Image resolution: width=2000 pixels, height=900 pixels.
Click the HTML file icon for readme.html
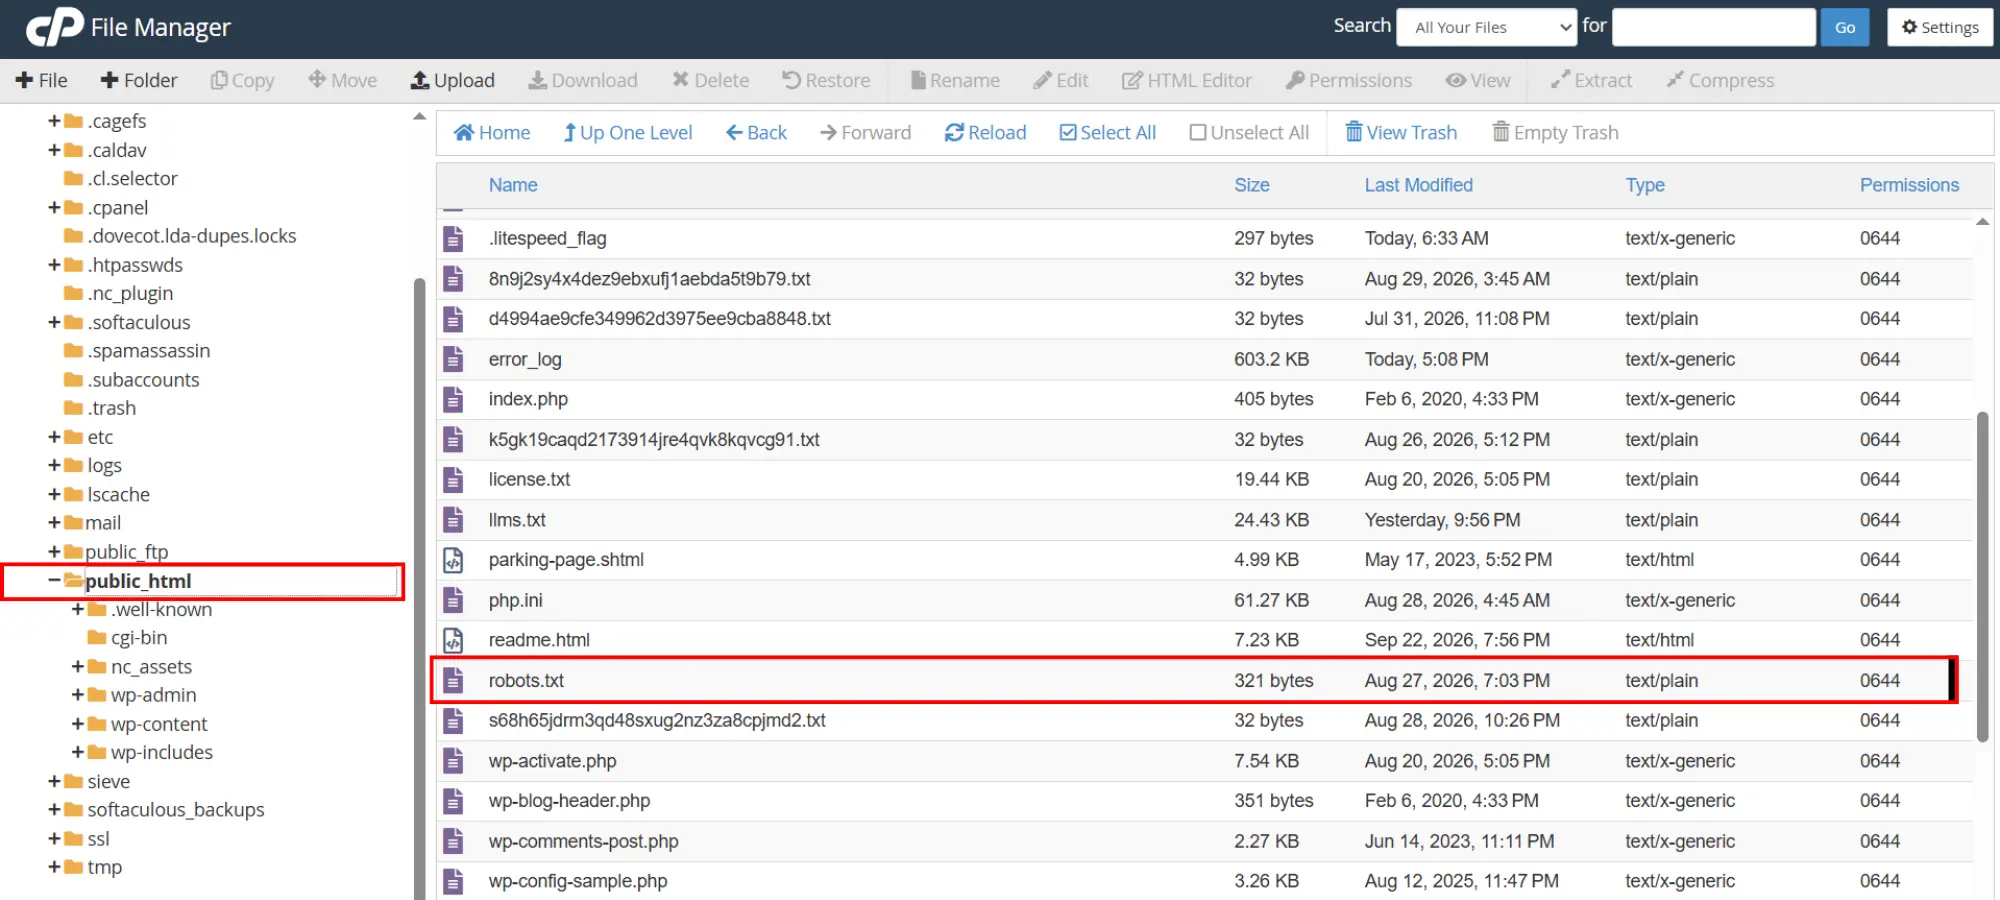pos(453,640)
